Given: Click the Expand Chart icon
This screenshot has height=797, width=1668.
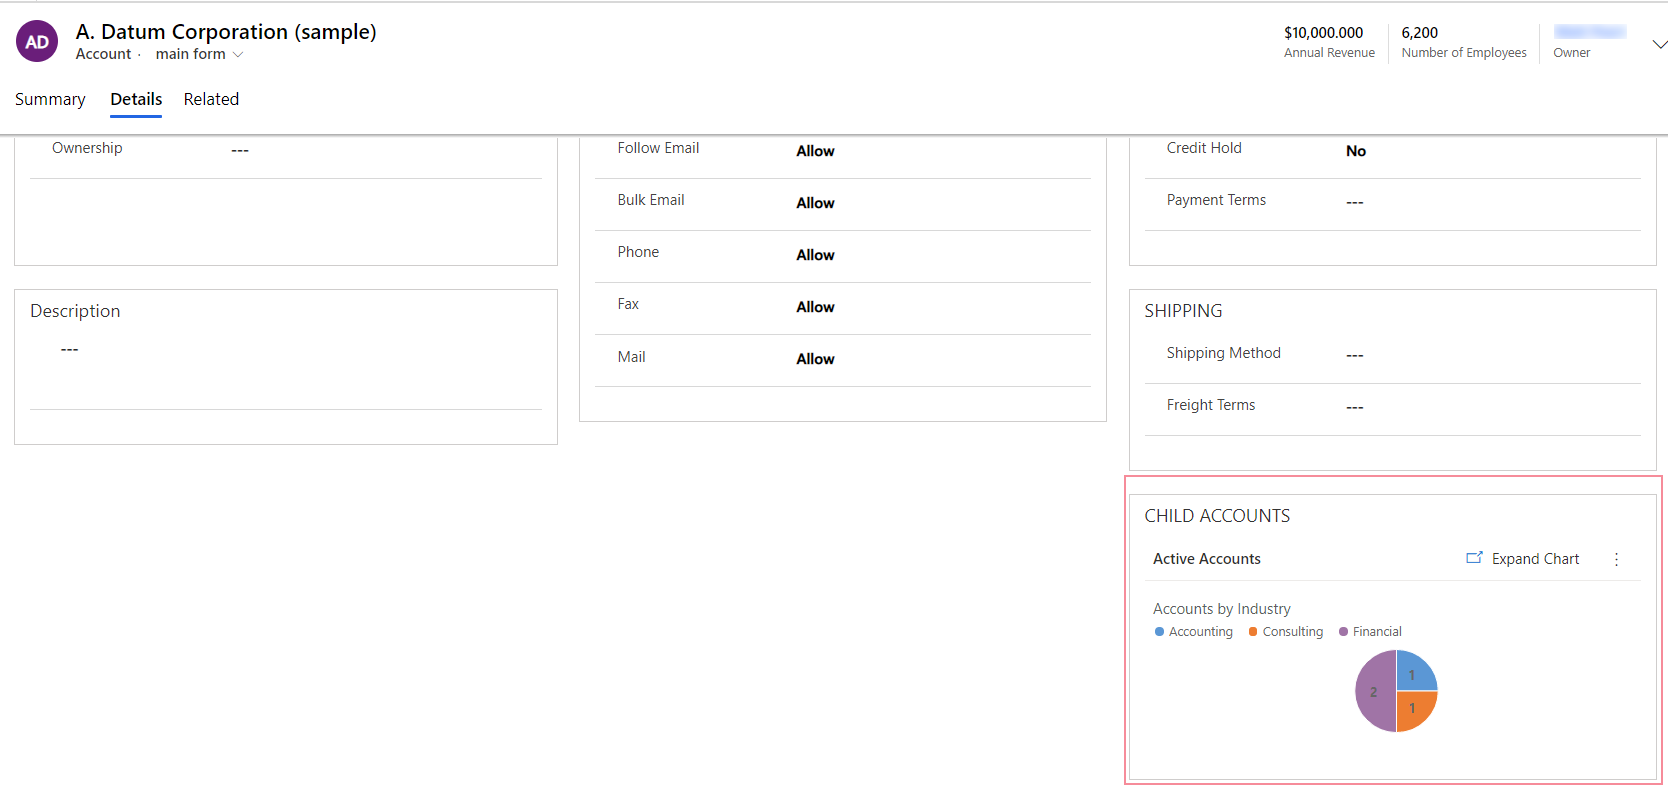Looking at the screenshot, I should [1474, 558].
